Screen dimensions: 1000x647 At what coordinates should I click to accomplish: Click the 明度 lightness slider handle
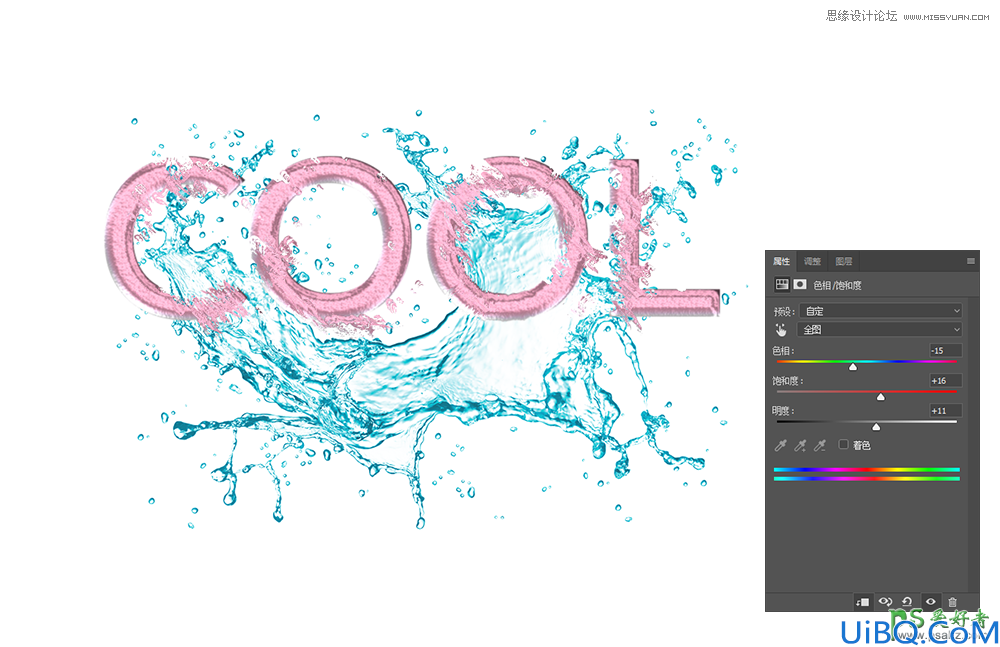[x=876, y=426]
